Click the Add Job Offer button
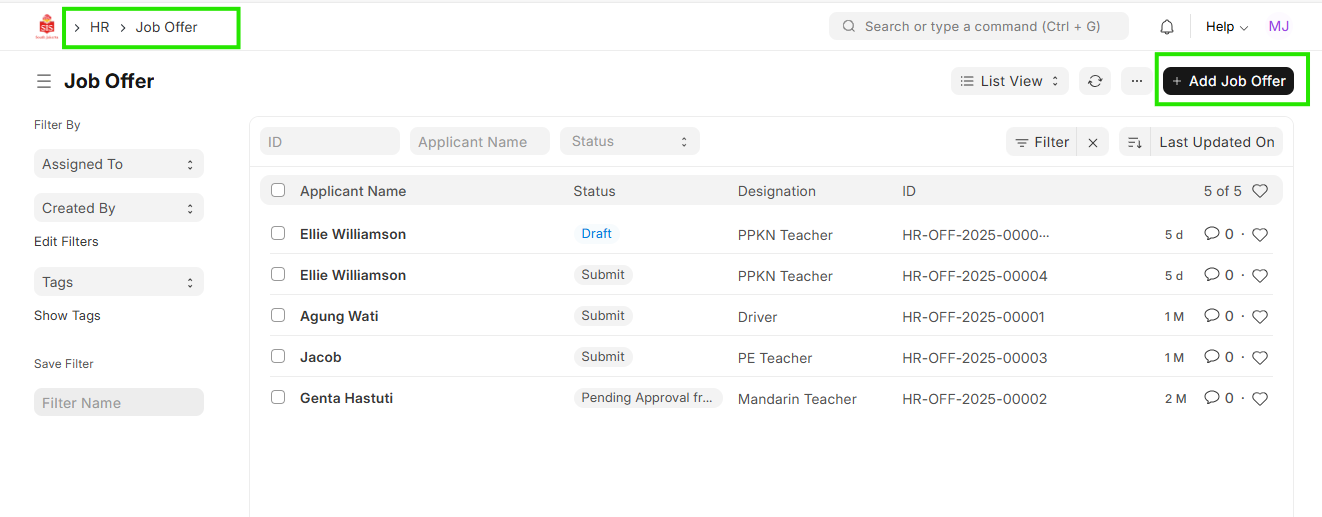This screenshot has width=1322, height=517. [1228, 81]
